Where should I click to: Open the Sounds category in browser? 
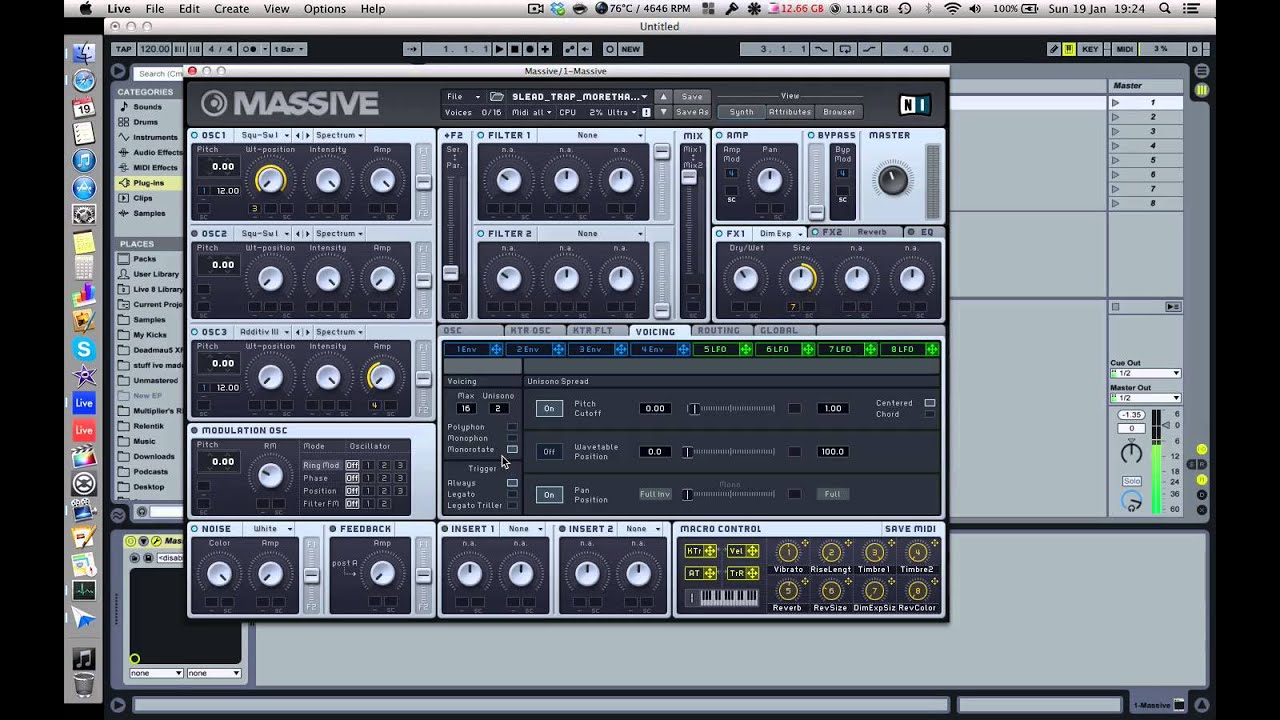(x=147, y=107)
